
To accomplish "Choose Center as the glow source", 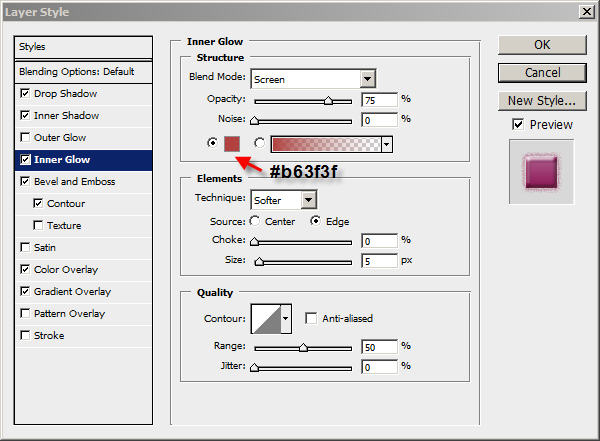I will coord(255,221).
